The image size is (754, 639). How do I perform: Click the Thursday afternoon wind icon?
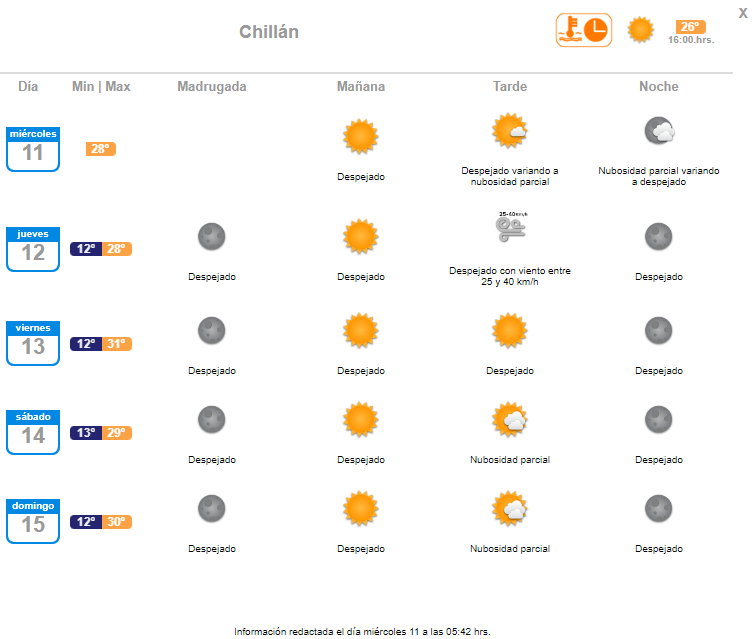(x=512, y=227)
